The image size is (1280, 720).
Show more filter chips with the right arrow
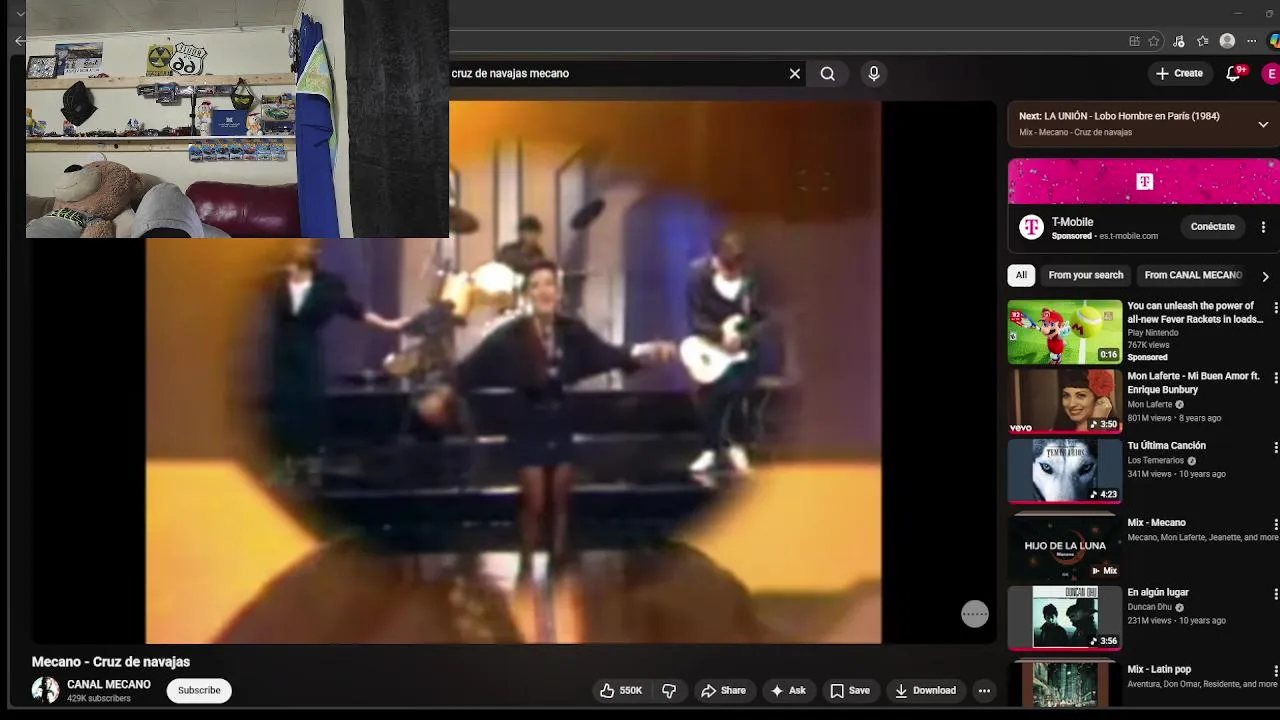tap(1265, 276)
